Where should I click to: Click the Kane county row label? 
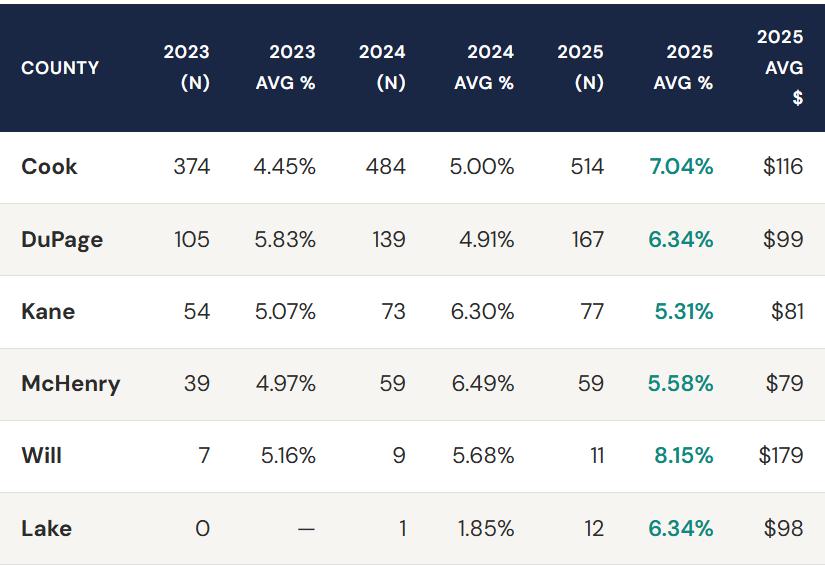[x=48, y=312]
